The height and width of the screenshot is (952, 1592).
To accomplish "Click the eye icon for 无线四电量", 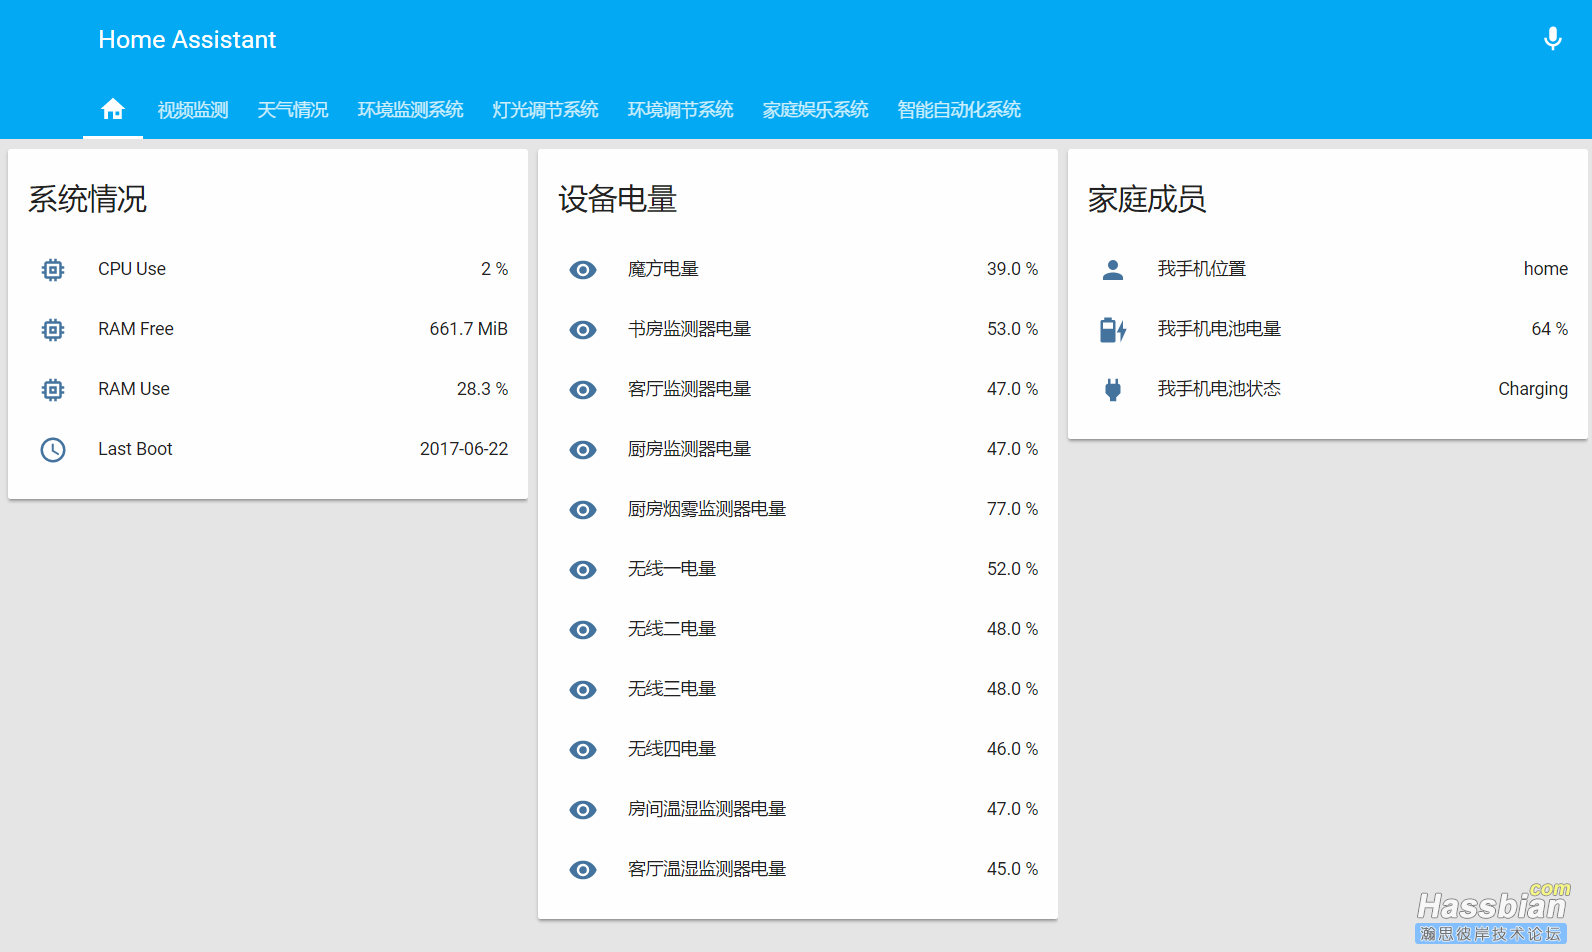I will (583, 749).
